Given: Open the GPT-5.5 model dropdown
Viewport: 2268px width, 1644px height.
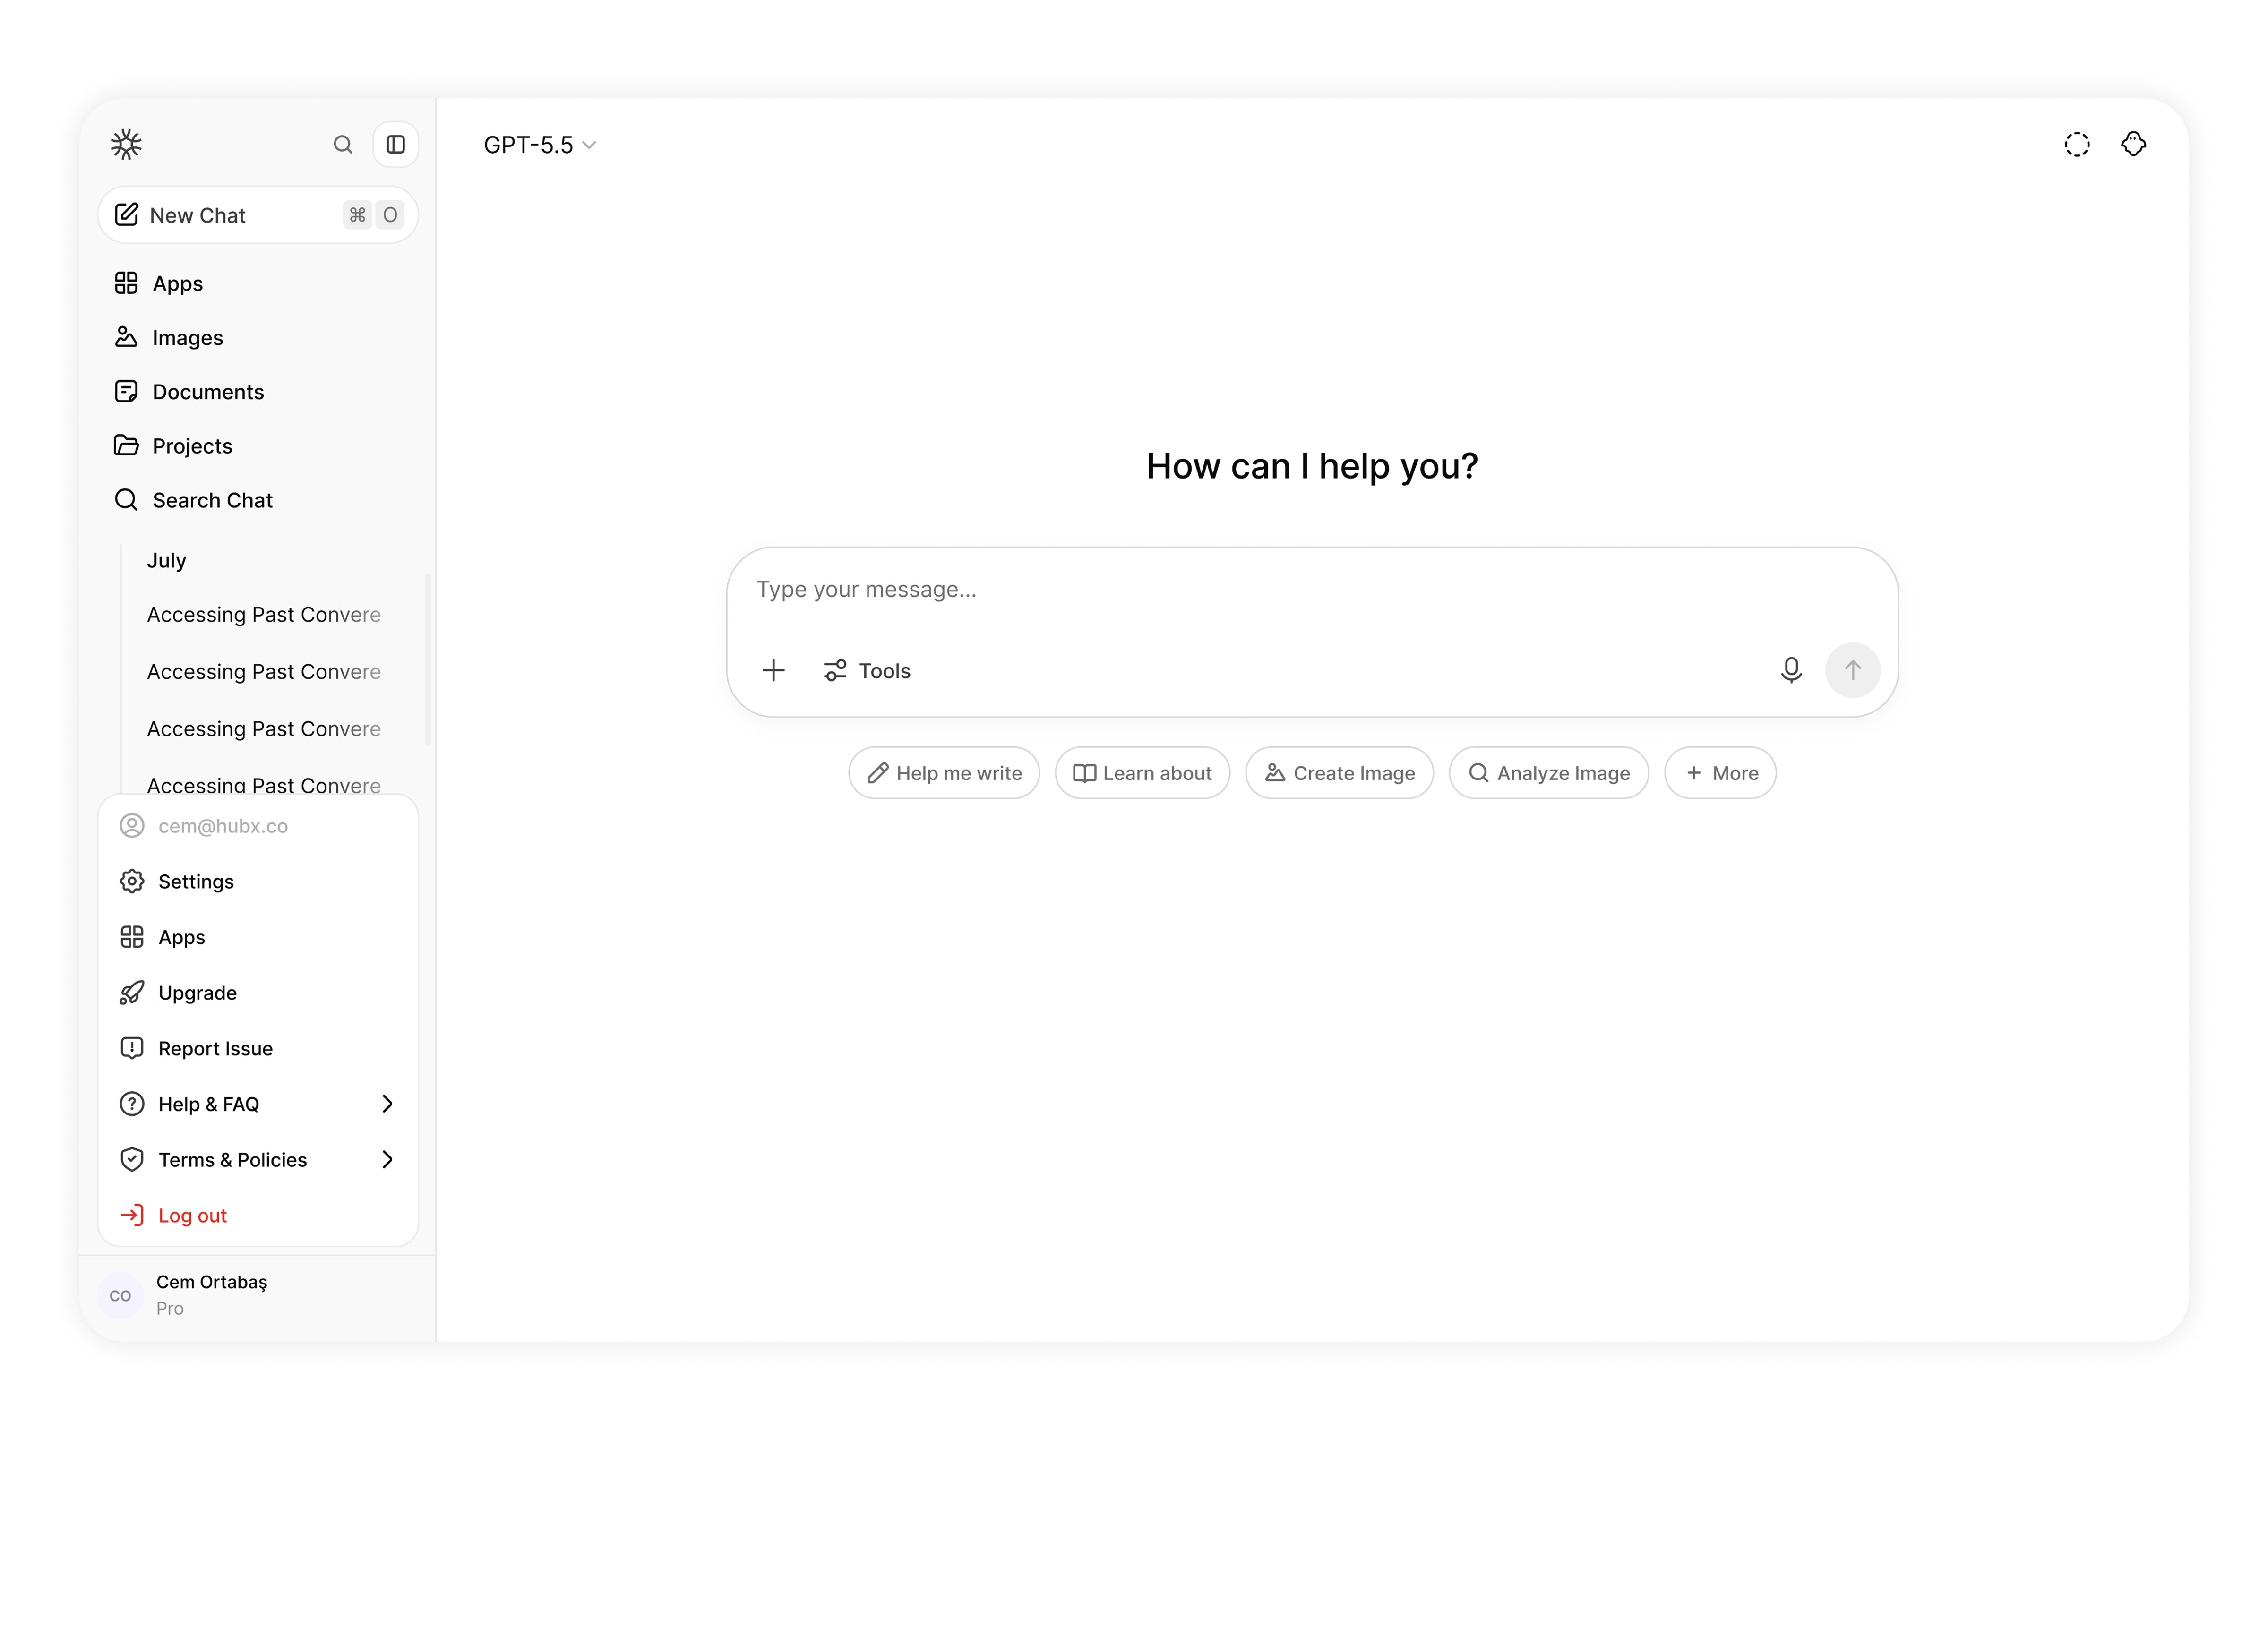Looking at the screenshot, I should (x=540, y=145).
